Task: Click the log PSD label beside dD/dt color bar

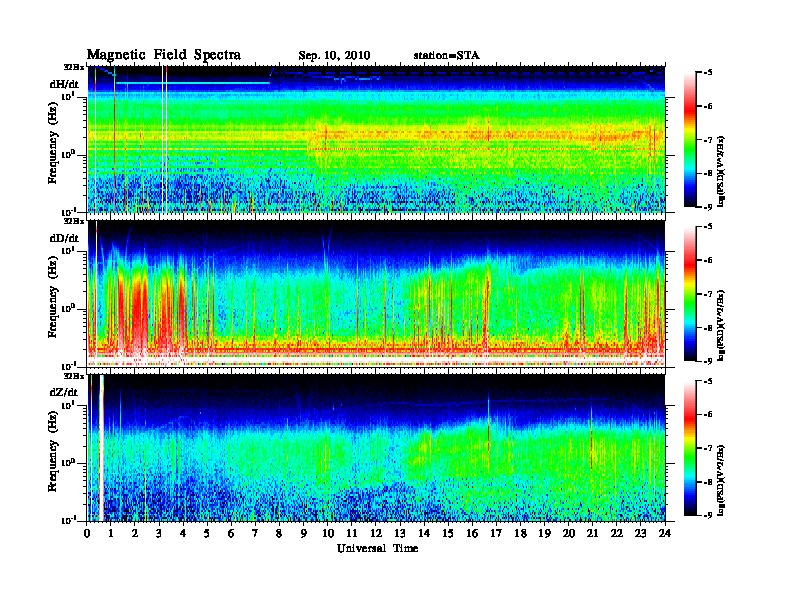Action: coord(722,326)
